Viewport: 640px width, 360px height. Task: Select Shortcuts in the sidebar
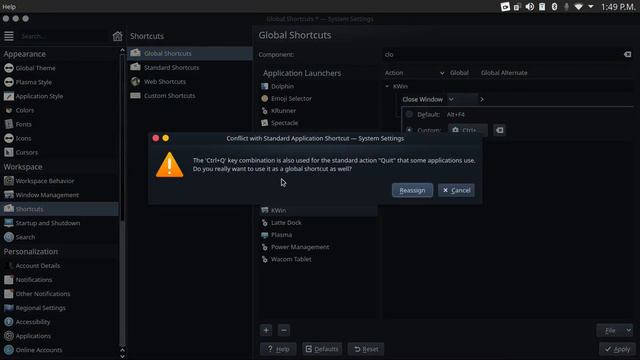(60, 209)
